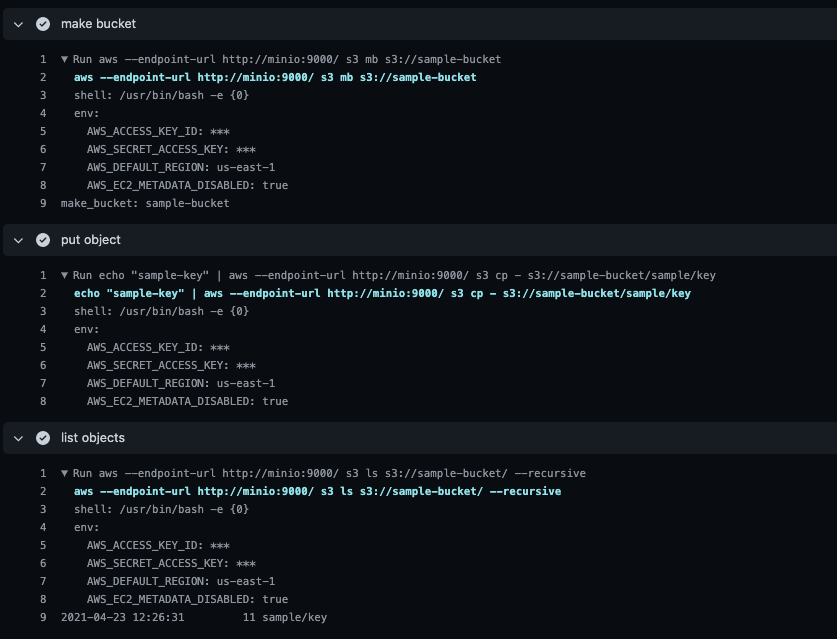Click 'shell: /usr/bin/bash -e {0}' in put object

162,312
